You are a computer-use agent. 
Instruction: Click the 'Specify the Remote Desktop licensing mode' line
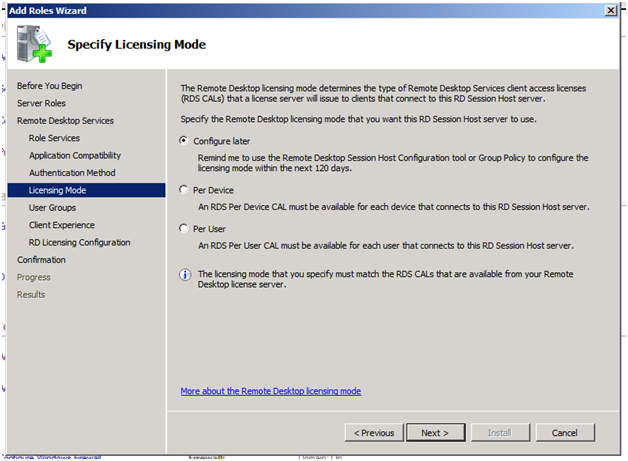pyautogui.click(x=358, y=119)
